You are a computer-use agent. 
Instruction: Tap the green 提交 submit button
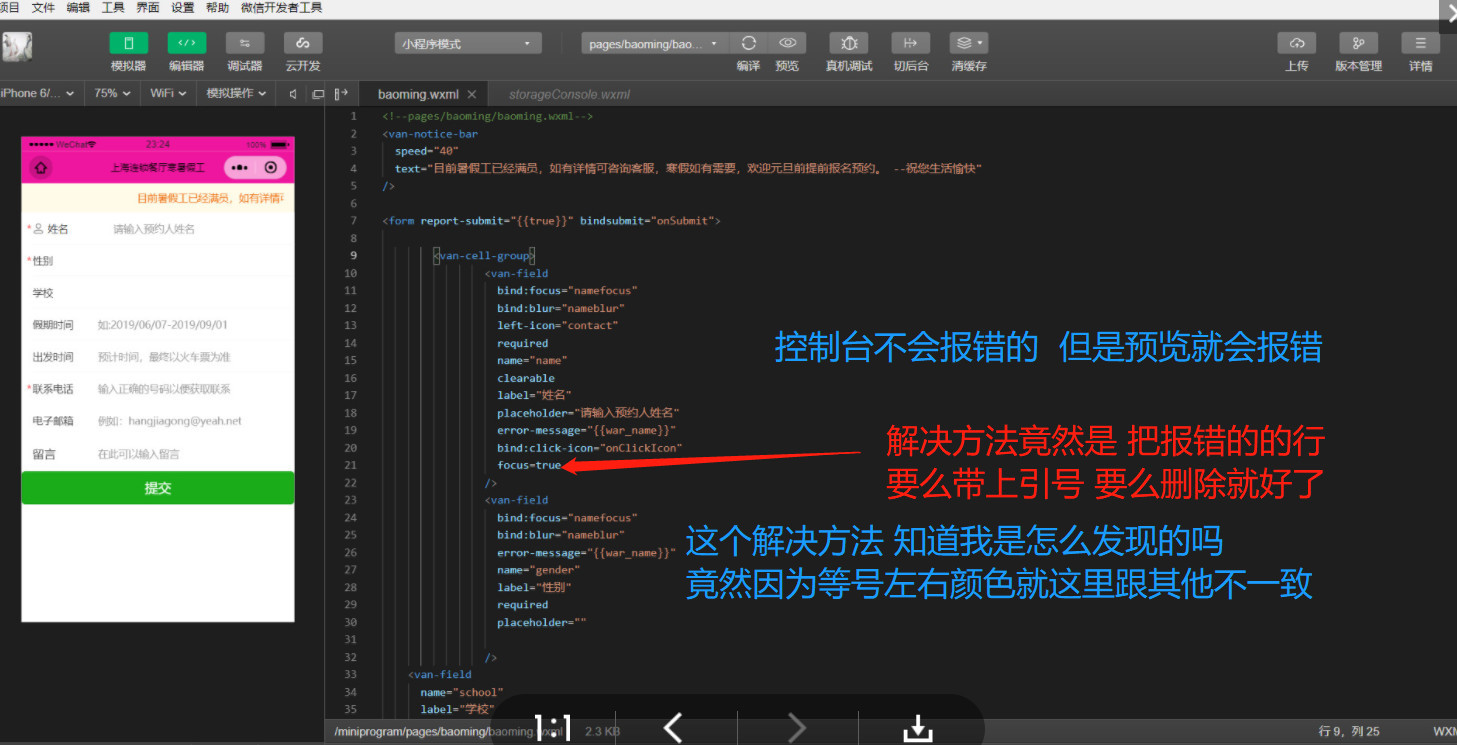[x=158, y=488]
